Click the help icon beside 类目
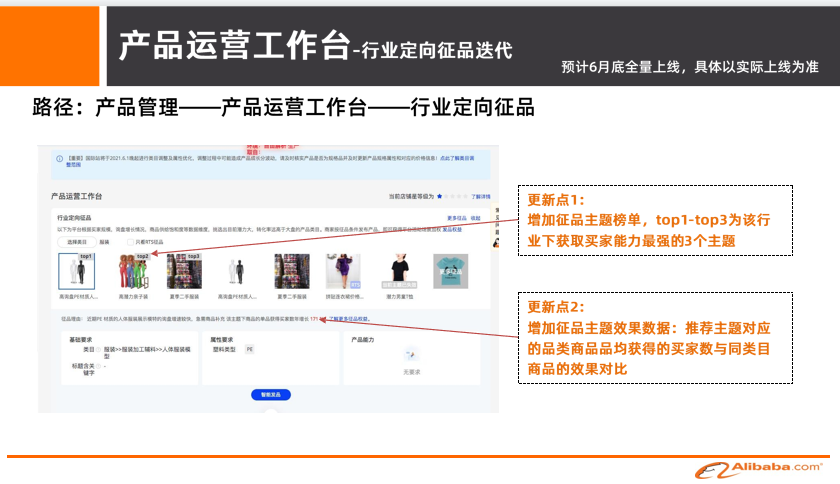 click(98, 351)
